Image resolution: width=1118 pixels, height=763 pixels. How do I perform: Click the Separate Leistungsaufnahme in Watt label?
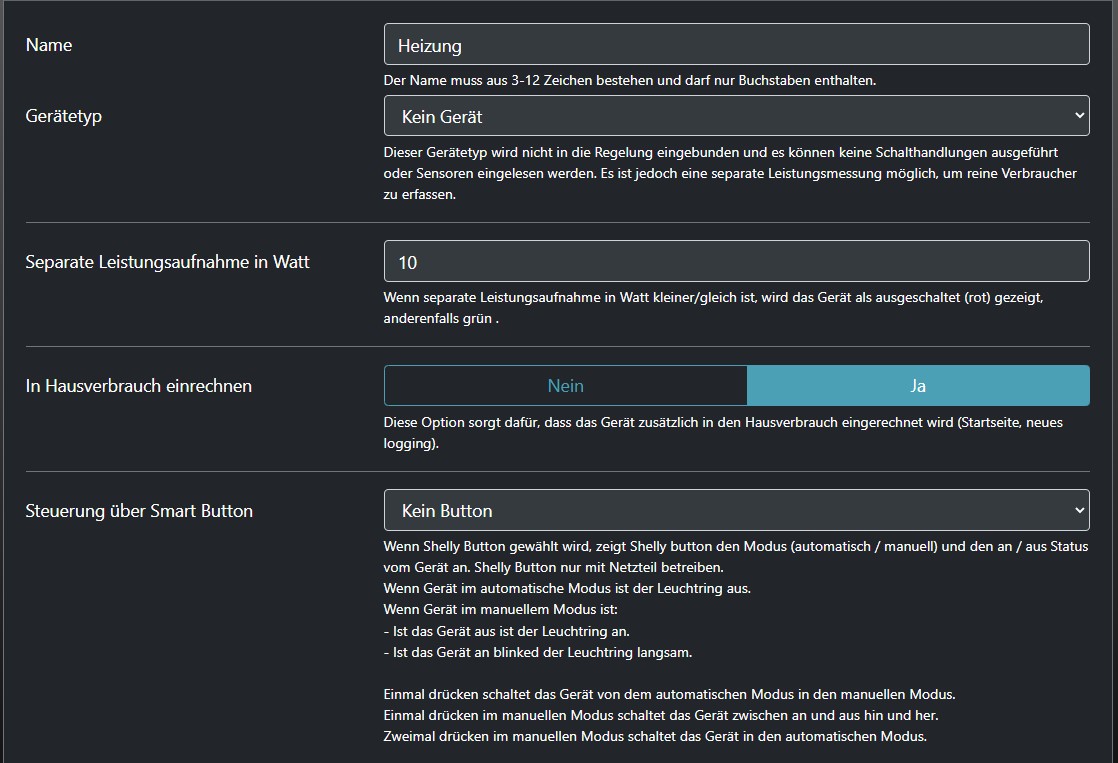point(167,262)
